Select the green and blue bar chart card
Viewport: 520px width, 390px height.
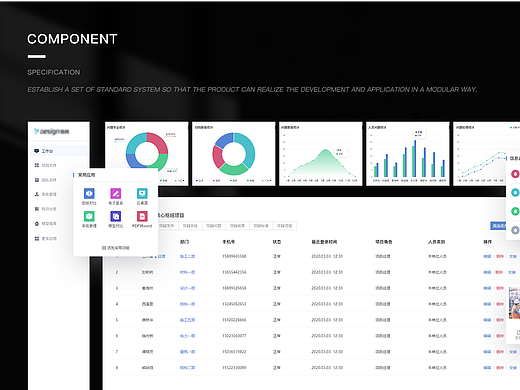click(408, 154)
